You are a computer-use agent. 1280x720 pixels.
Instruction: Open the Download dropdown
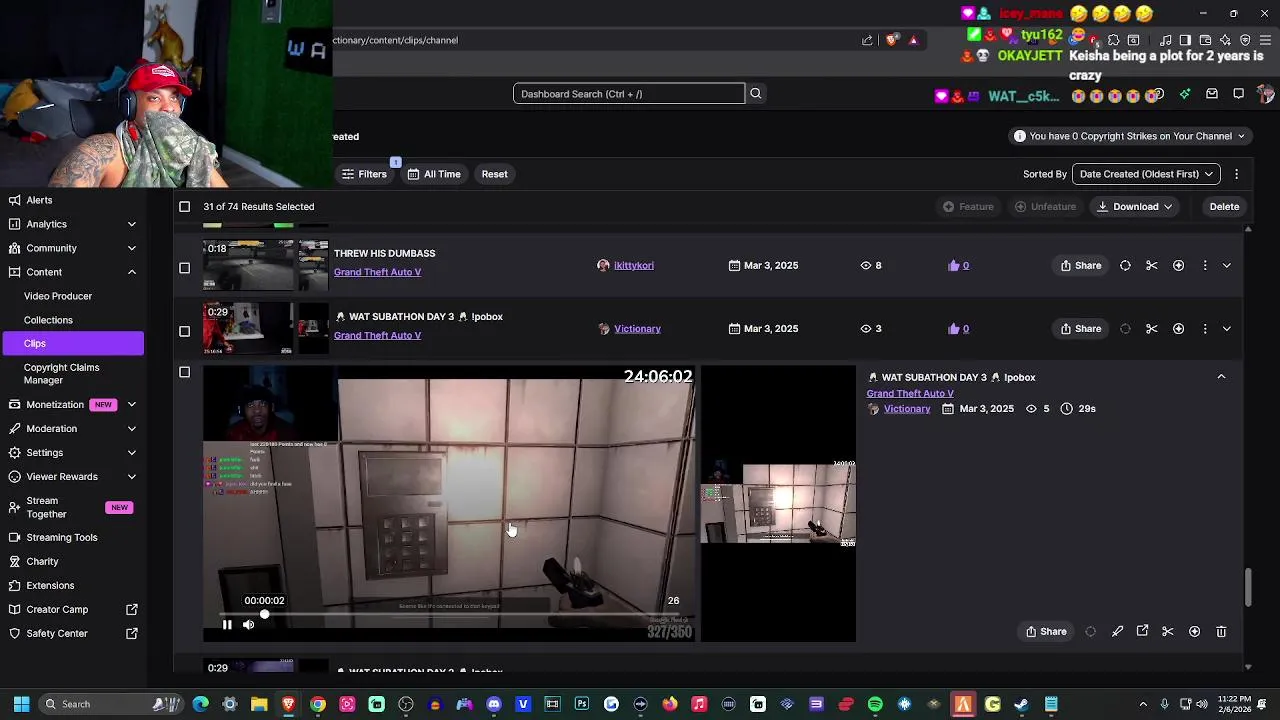point(1135,206)
